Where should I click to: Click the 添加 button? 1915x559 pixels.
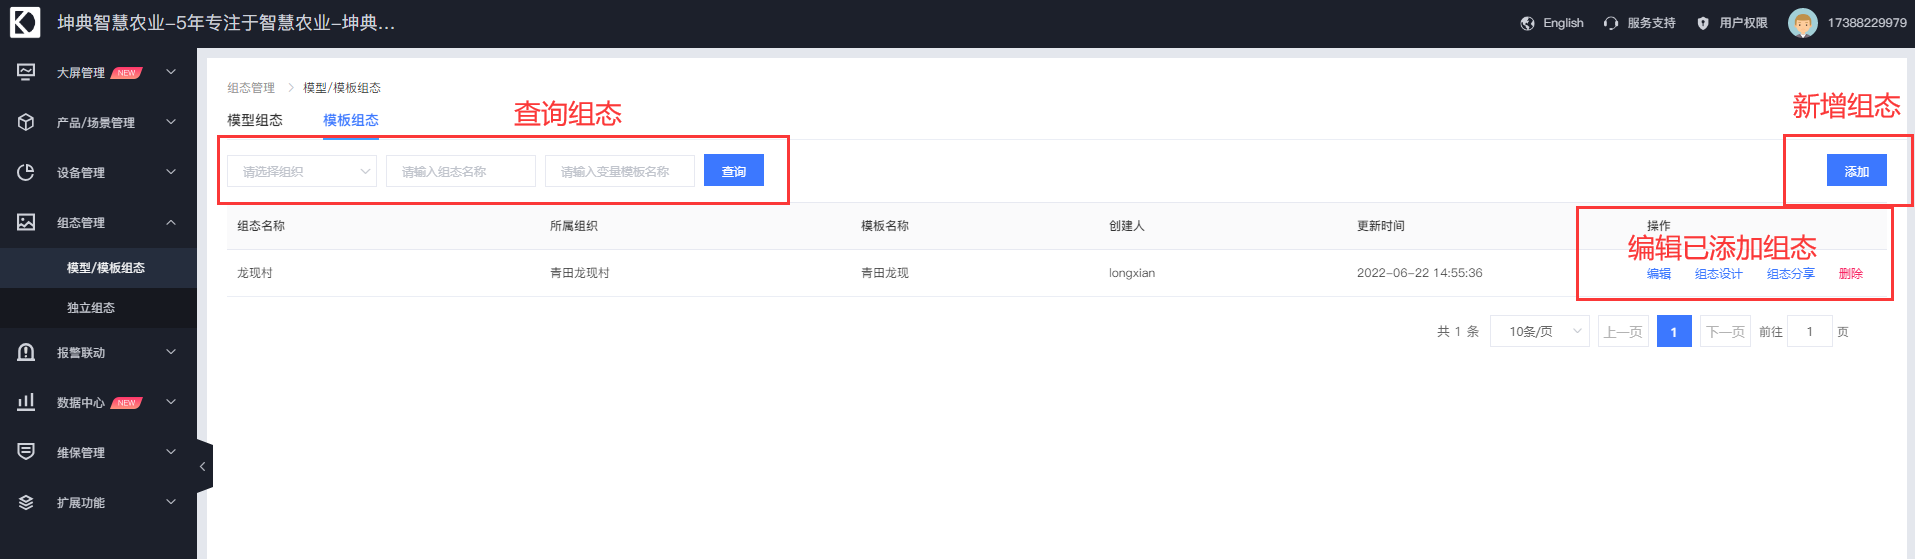[x=1857, y=171]
